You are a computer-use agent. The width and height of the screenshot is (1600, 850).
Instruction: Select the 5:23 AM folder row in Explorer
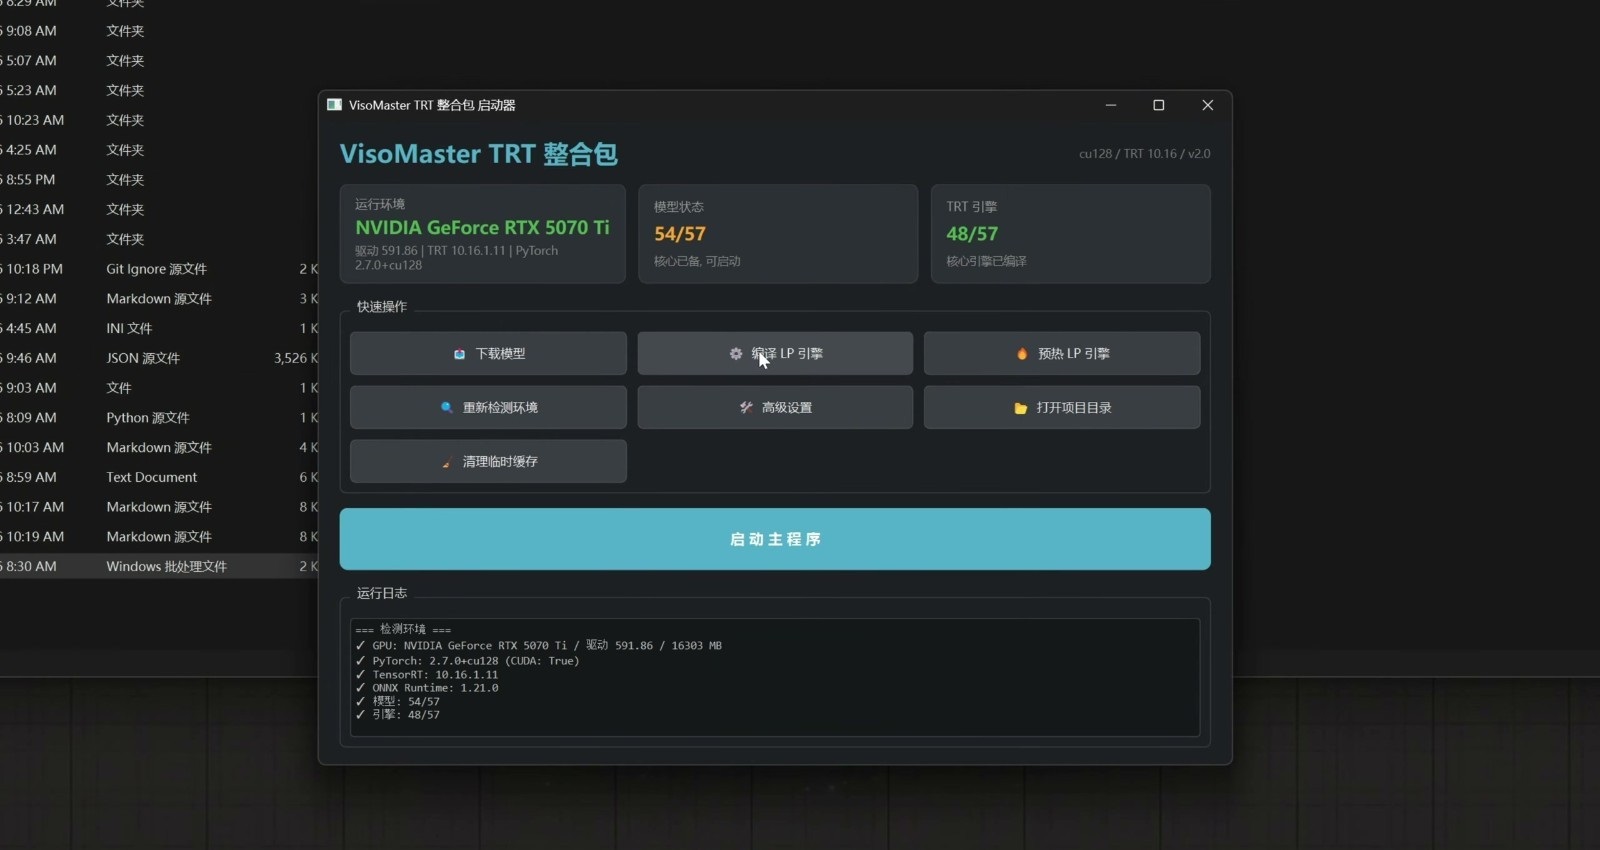(159, 90)
